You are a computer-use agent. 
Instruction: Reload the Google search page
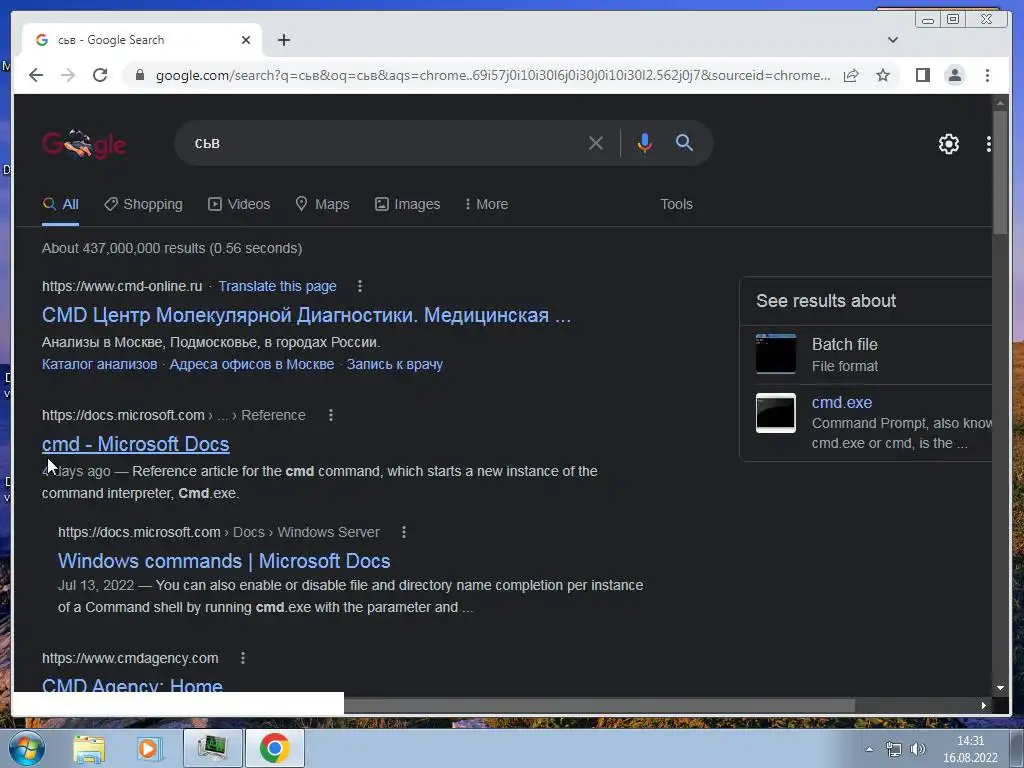(x=100, y=75)
